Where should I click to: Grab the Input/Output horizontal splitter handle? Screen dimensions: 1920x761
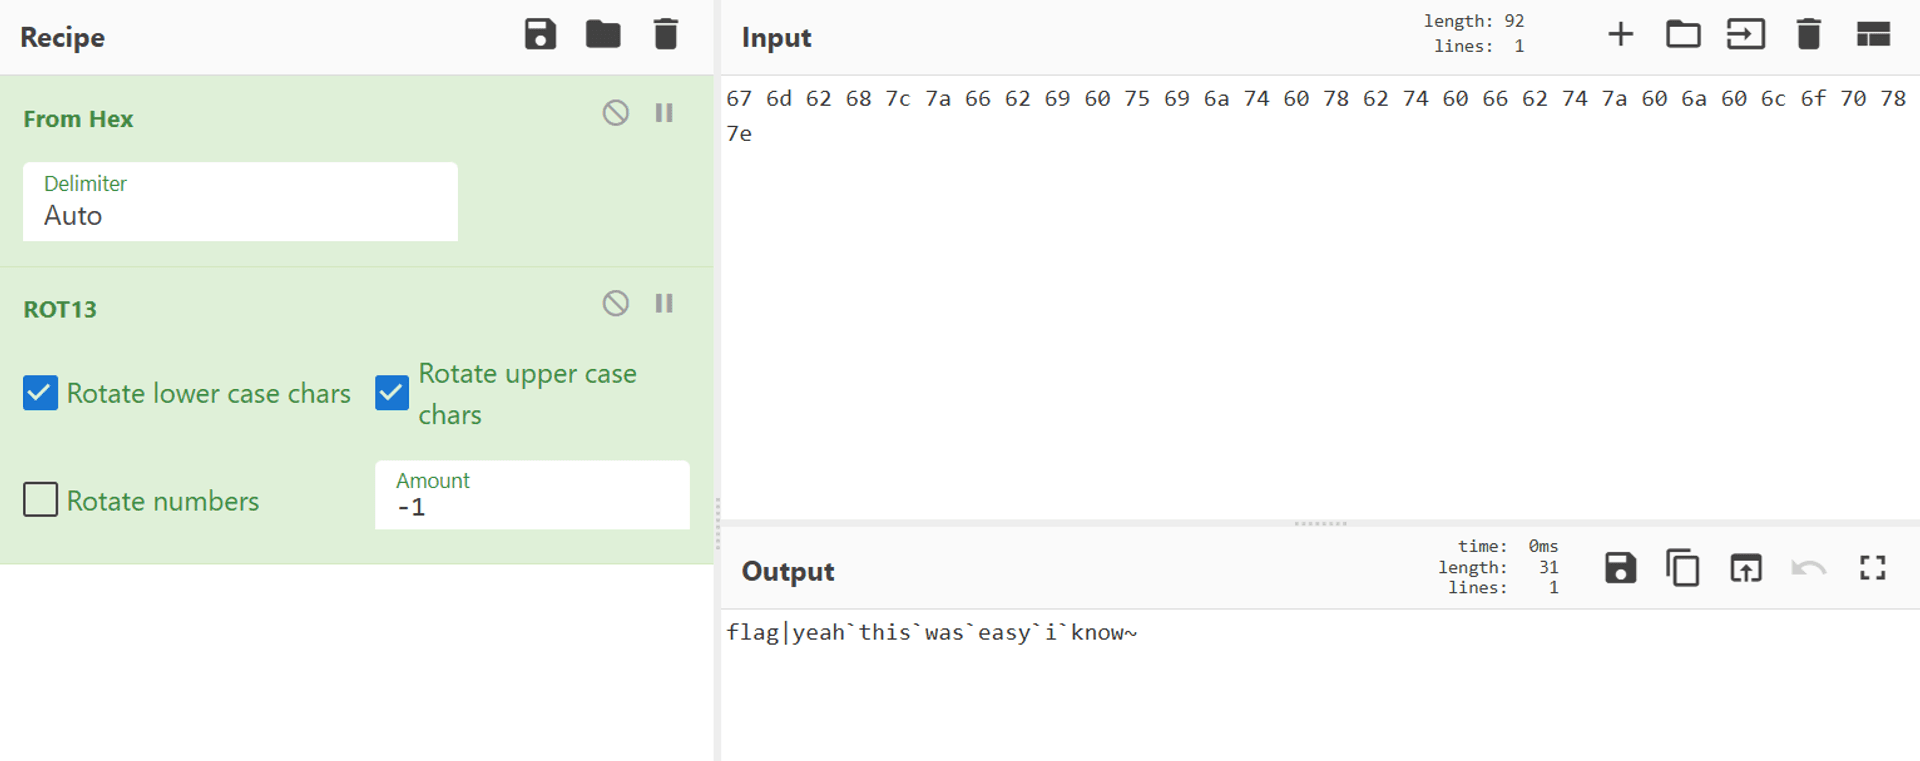(1320, 523)
